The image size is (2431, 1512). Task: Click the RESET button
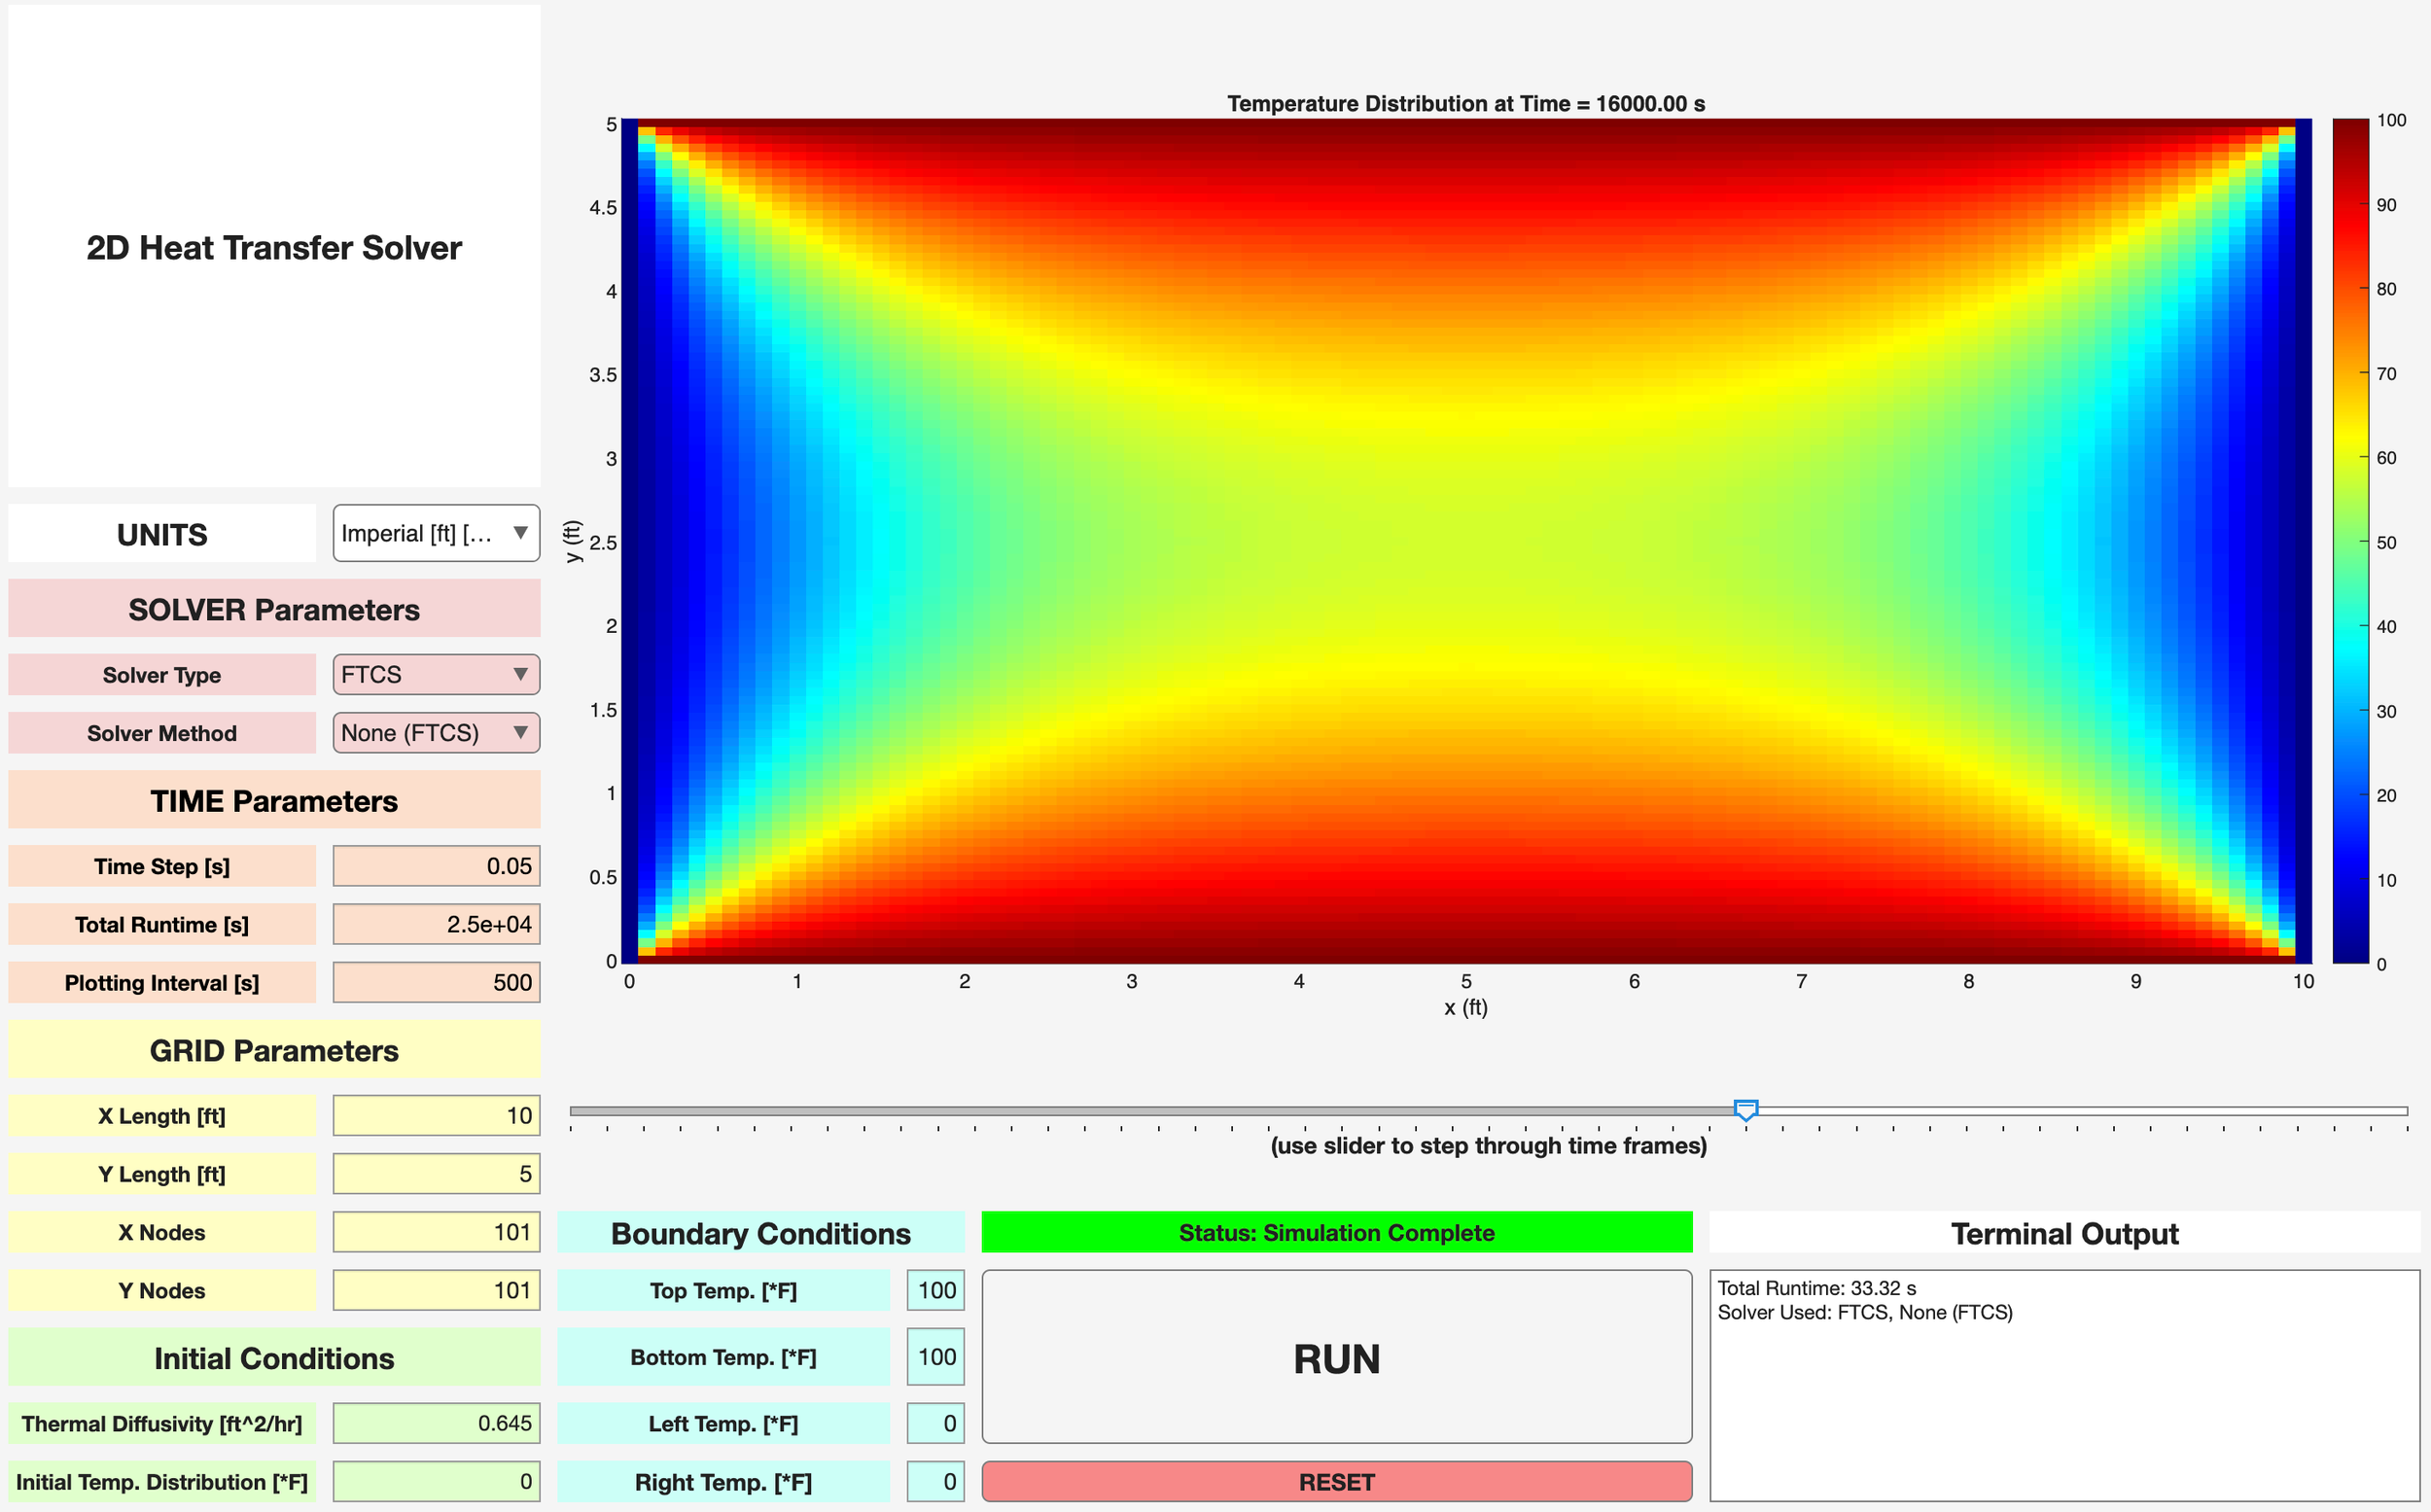point(1336,1482)
